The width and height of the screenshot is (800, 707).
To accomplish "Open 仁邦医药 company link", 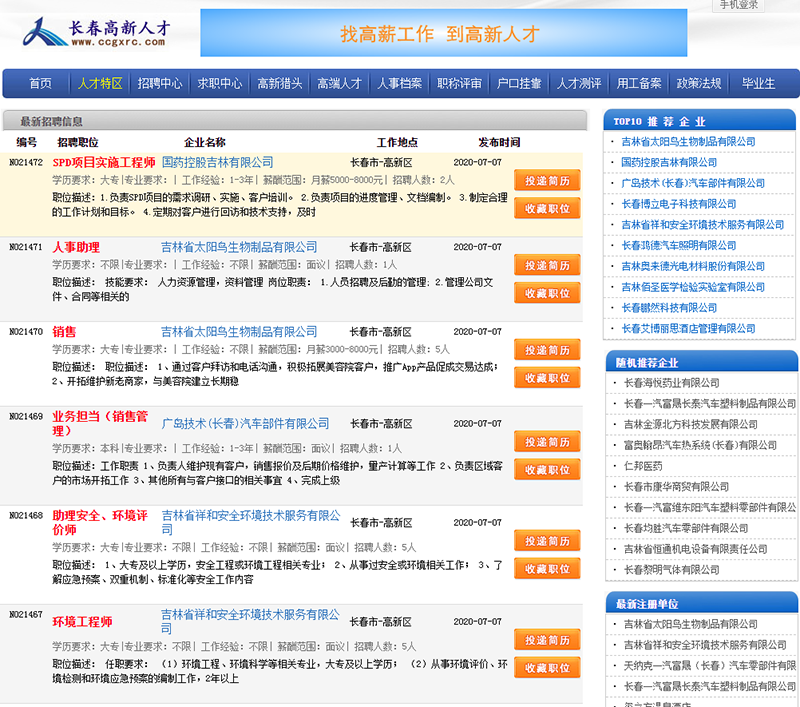I will (x=643, y=466).
